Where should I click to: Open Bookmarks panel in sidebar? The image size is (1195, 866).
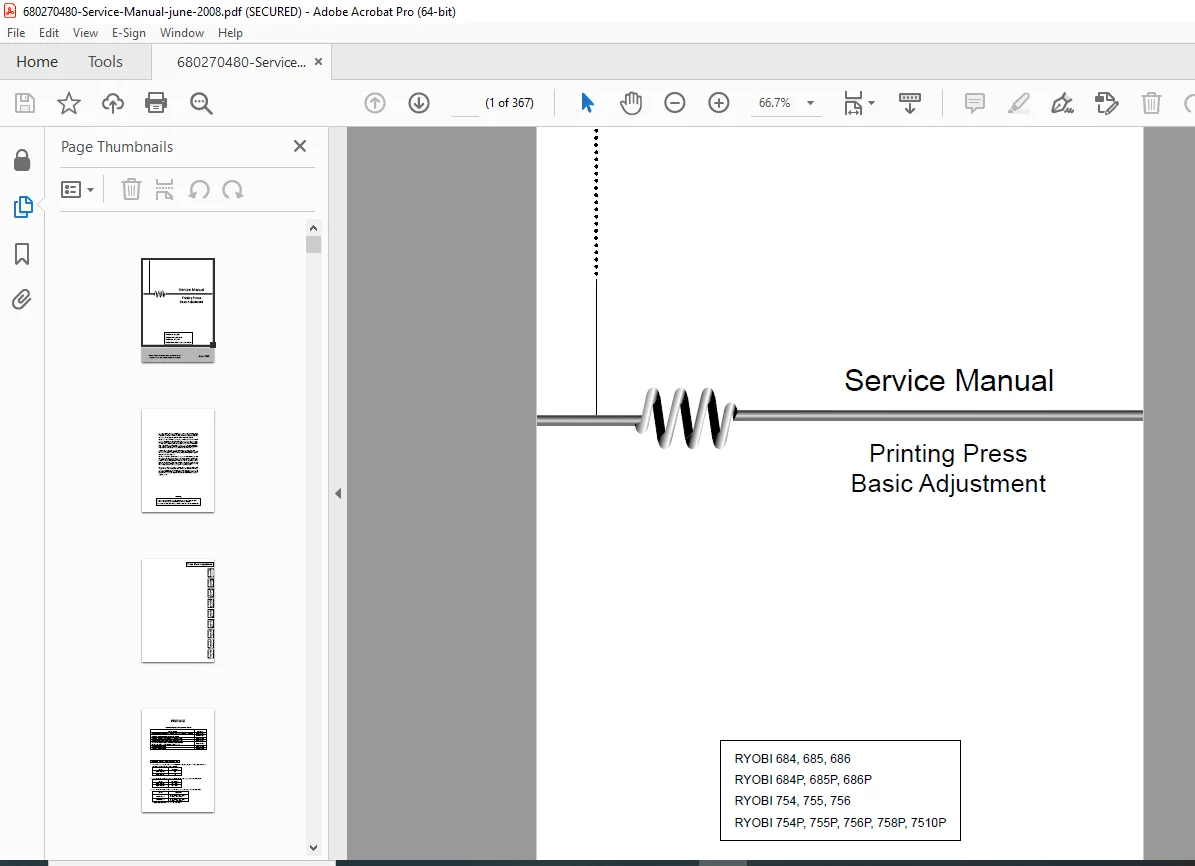click(22, 254)
